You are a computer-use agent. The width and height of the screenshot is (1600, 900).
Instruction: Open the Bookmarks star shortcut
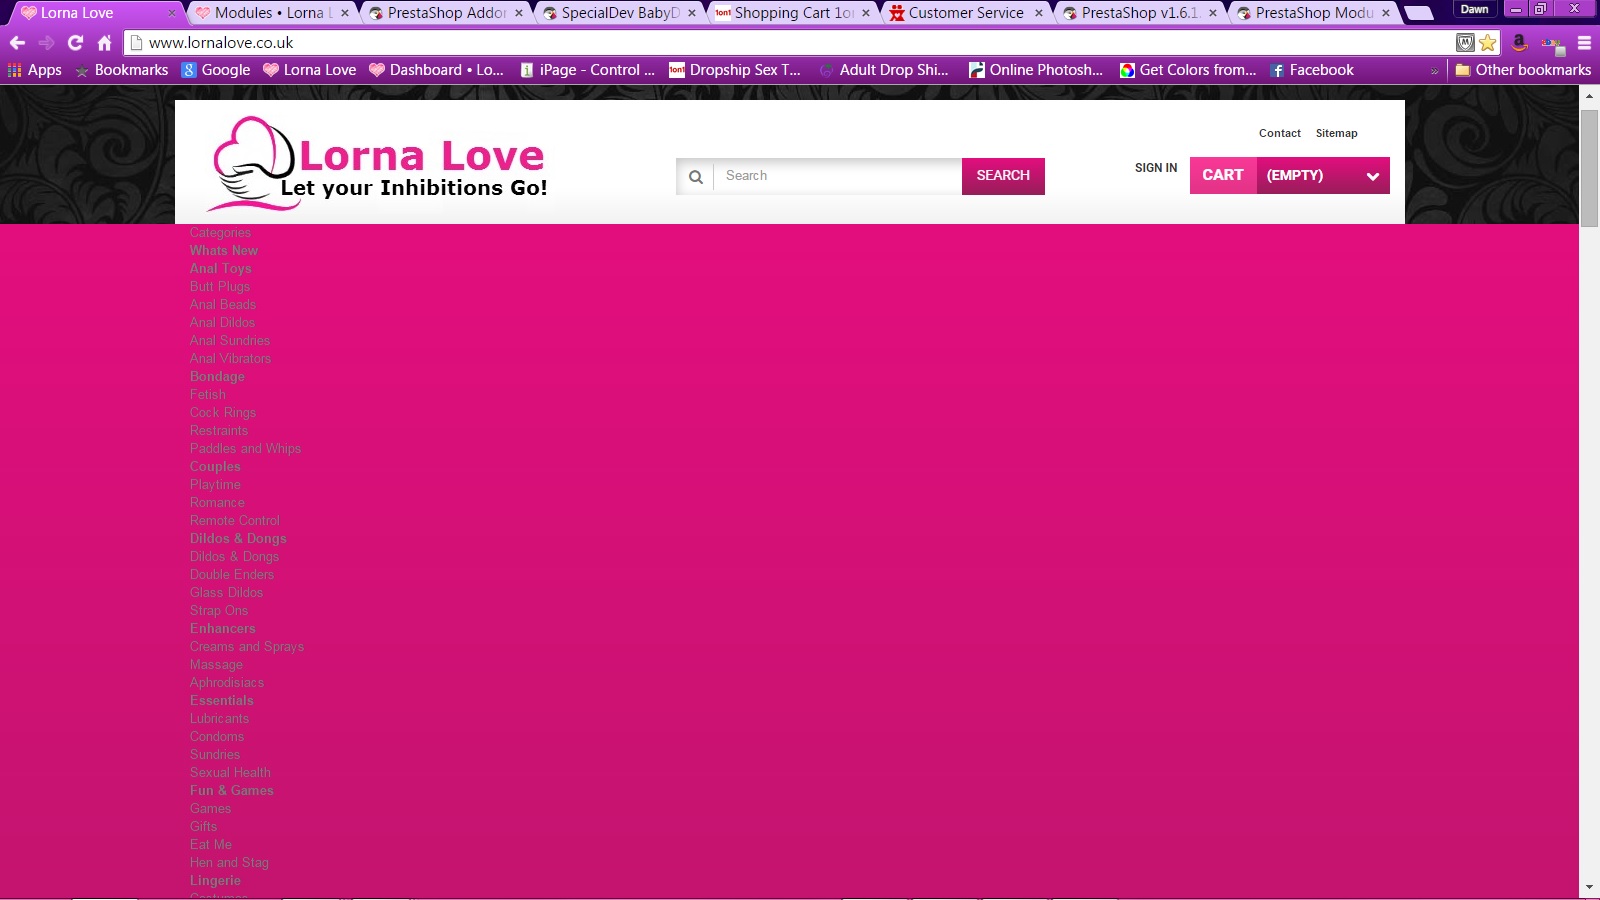tap(122, 70)
